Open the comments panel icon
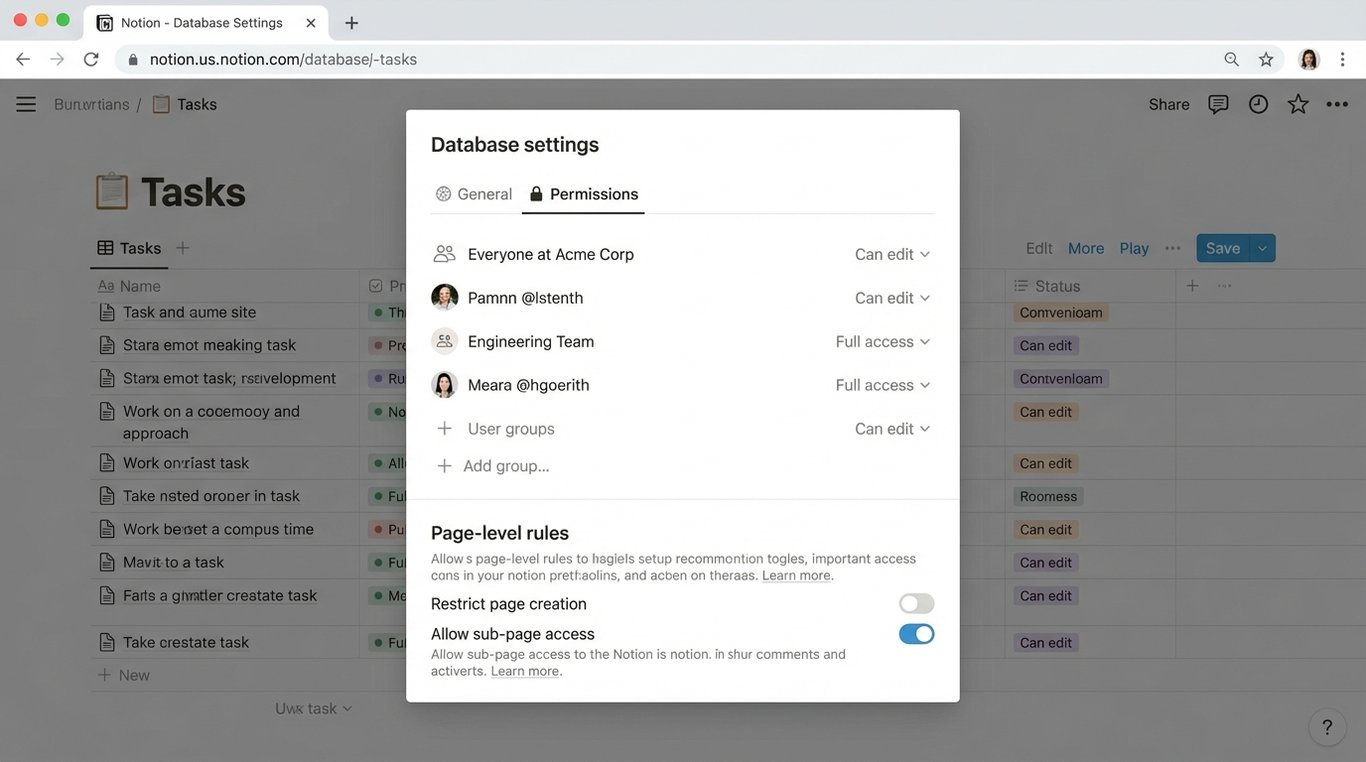Viewport: 1366px width, 762px height. 1218,104
